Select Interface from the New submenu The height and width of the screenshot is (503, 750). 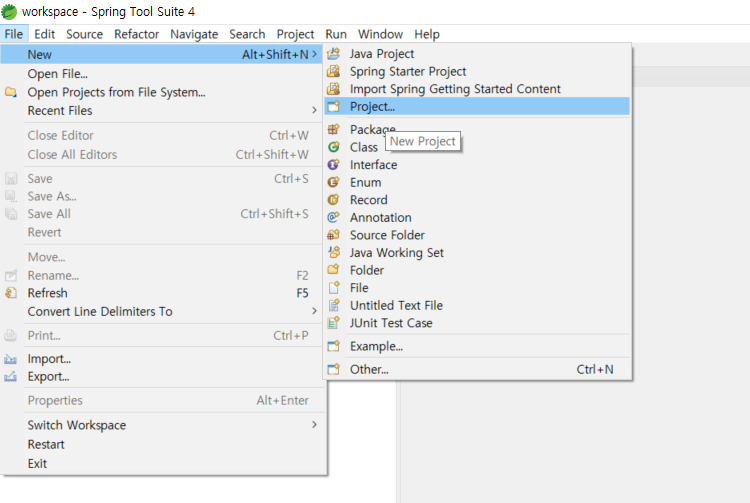(477, 164)
